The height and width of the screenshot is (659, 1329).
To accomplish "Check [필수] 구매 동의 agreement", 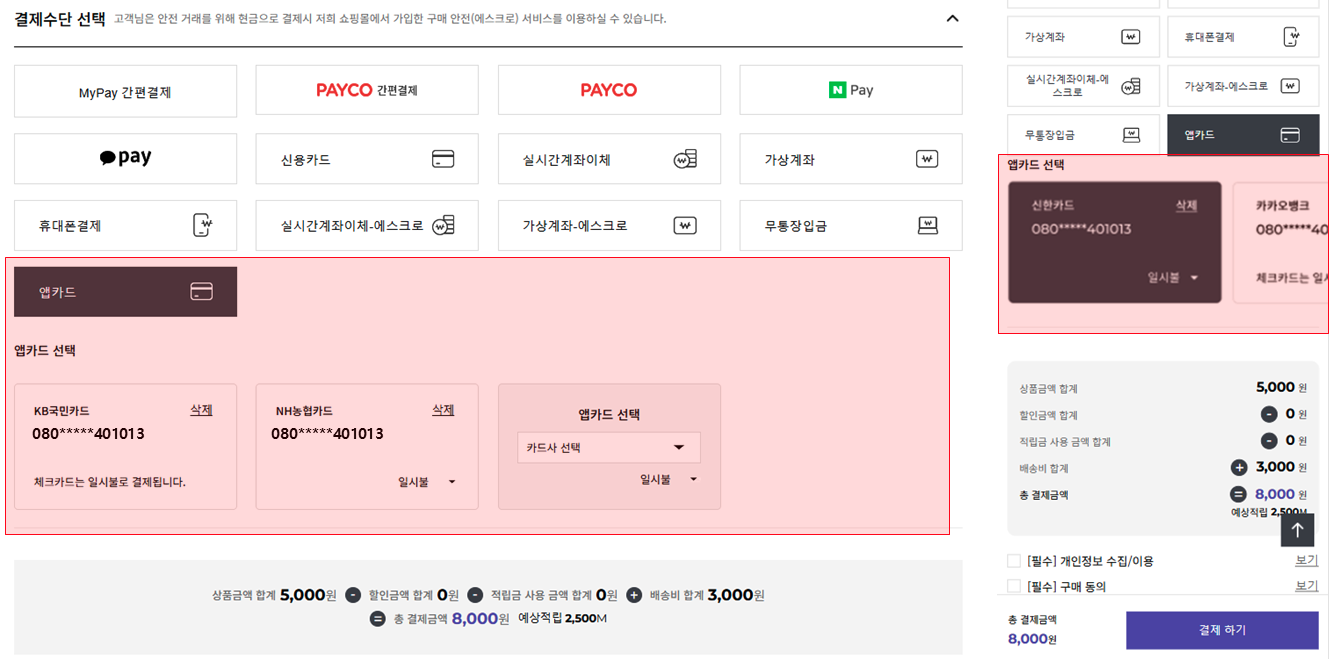I will (x=1014, y=586).
